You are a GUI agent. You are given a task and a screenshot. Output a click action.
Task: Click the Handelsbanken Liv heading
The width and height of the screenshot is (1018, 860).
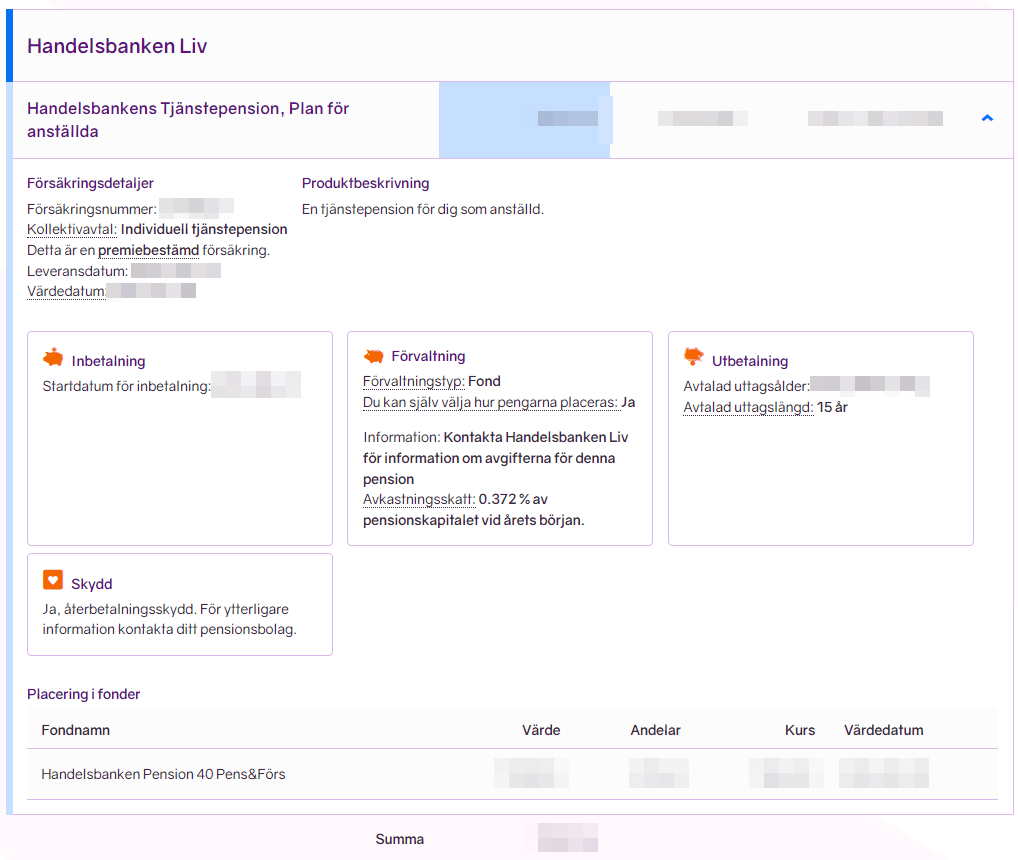(x=117, y=46)
